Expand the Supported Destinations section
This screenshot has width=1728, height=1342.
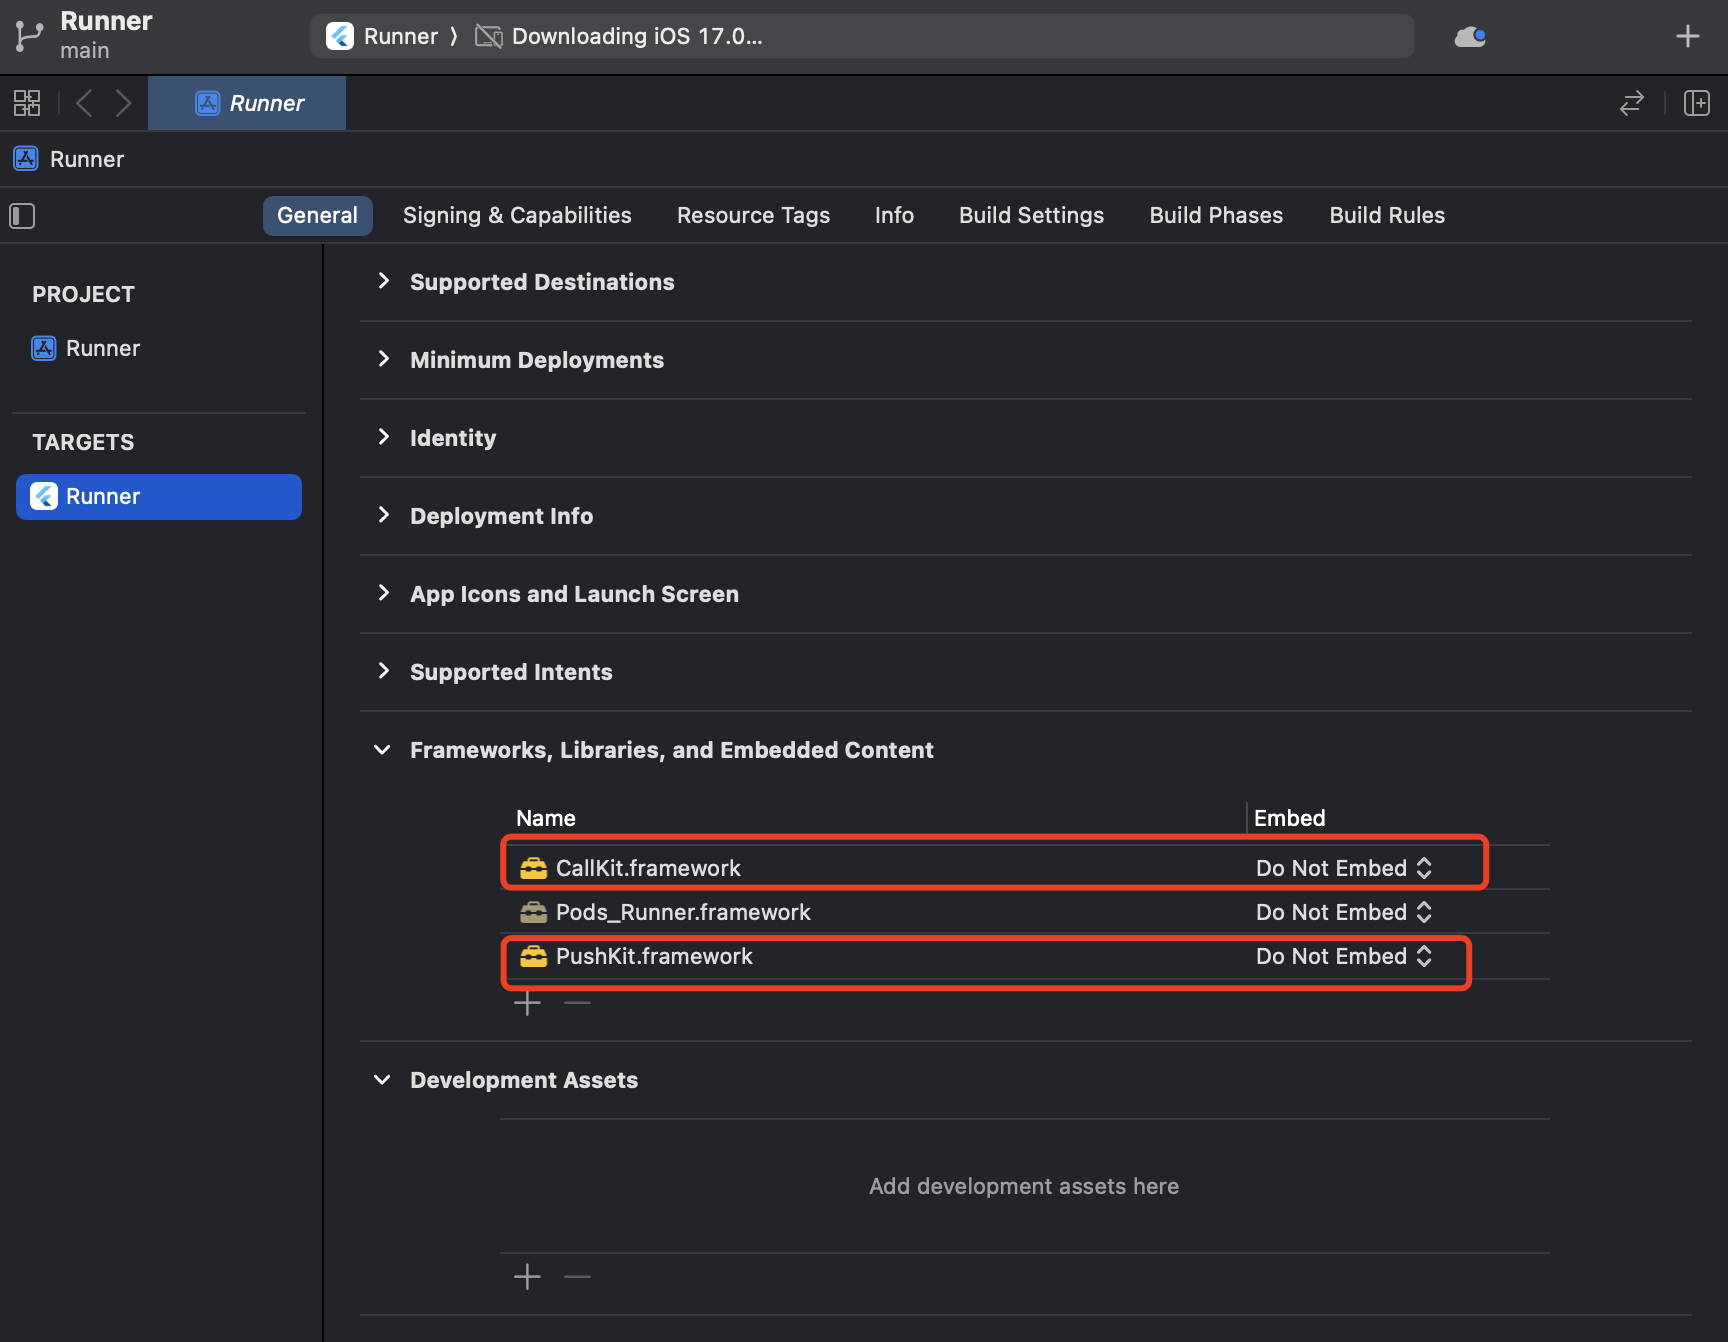383,282
